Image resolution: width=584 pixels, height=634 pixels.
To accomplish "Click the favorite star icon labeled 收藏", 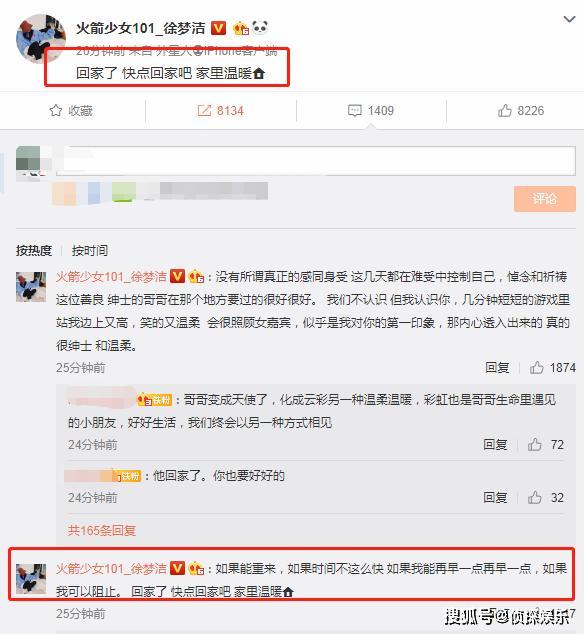I will pos(55,110).
